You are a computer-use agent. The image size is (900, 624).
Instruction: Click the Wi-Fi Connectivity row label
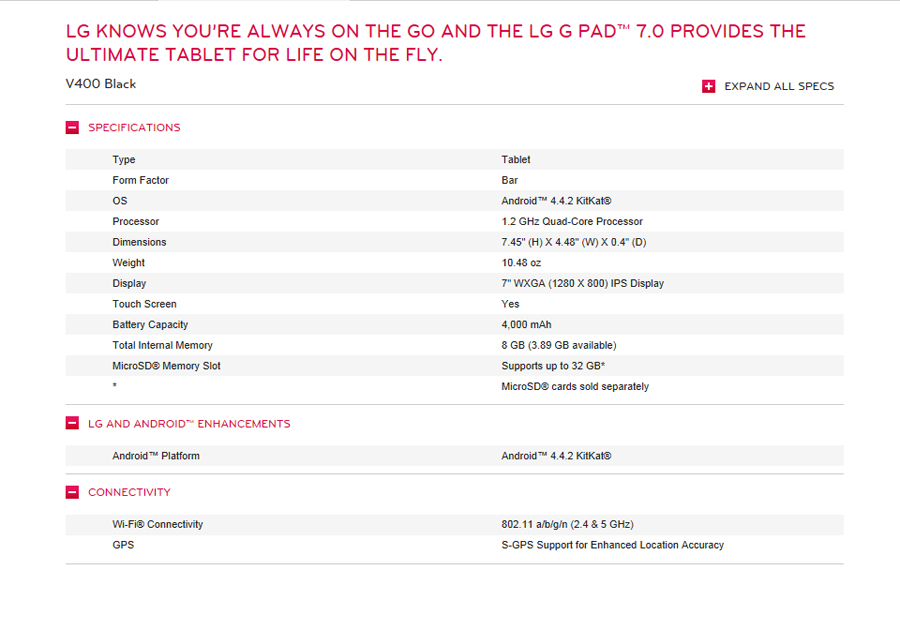158,525
